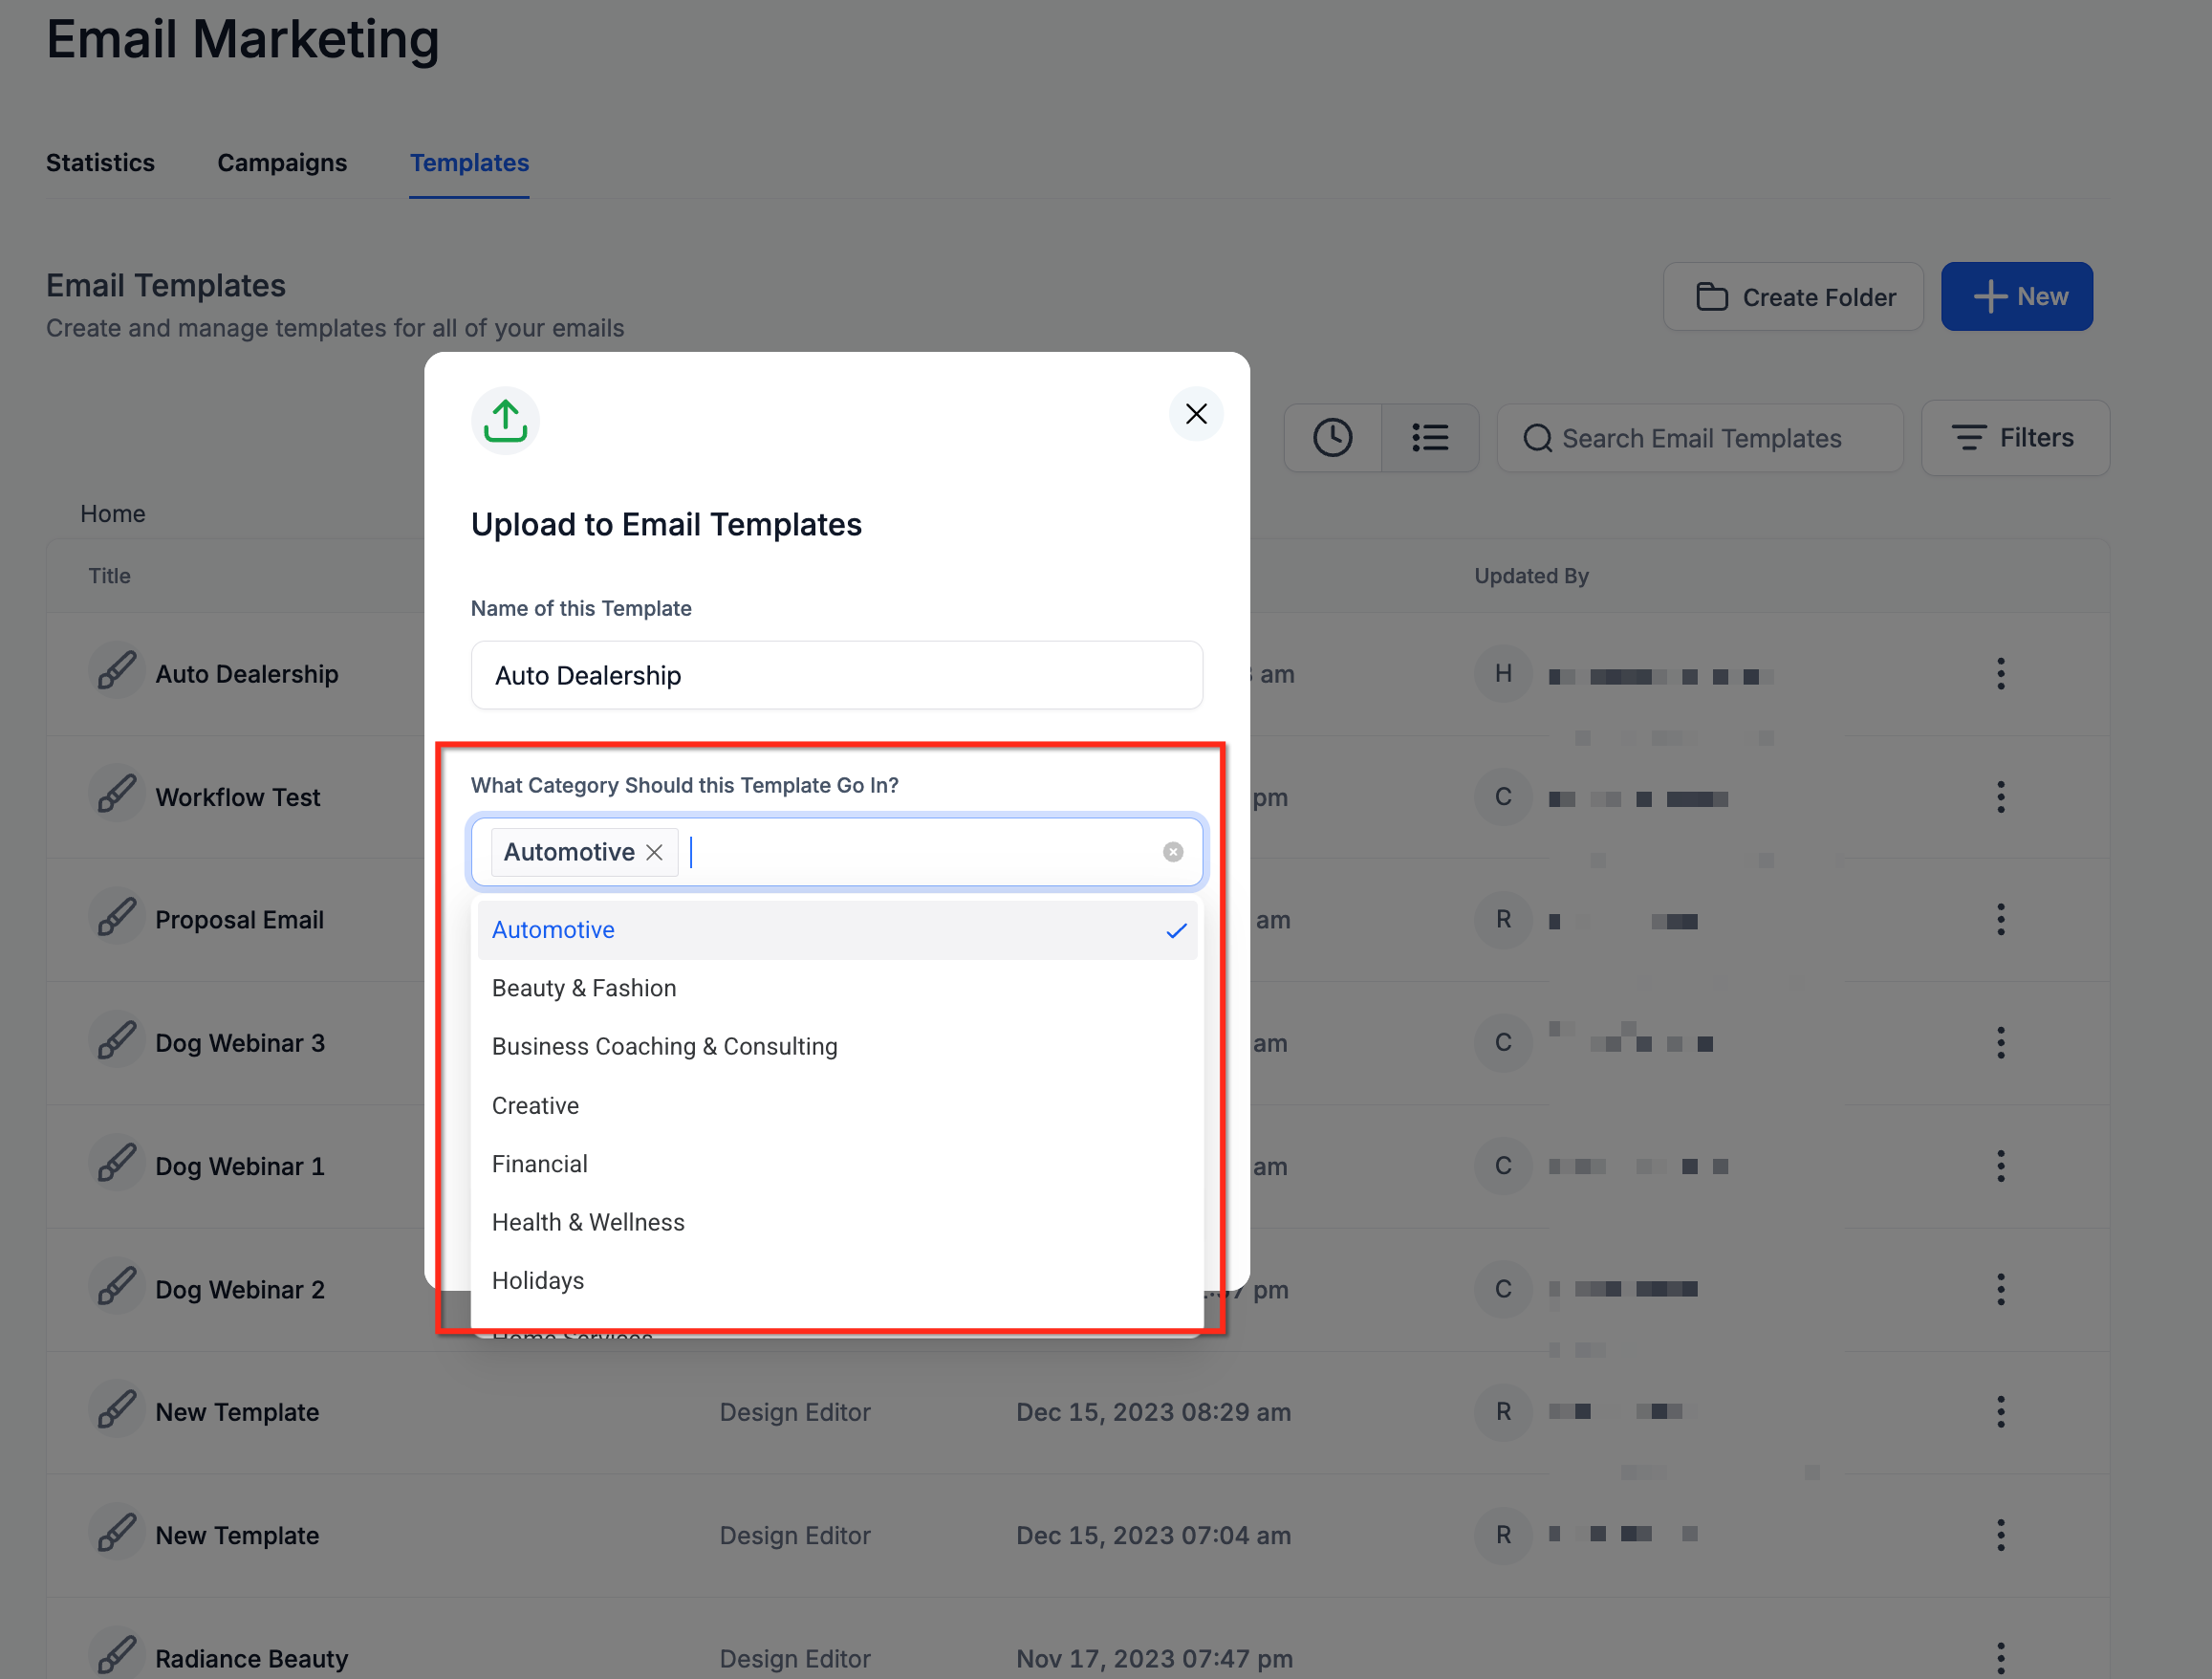This screenshot has width=2212, height=1679.
Task: Open the three-dot menu for Workflow Test
Action: click(2000, 797)
